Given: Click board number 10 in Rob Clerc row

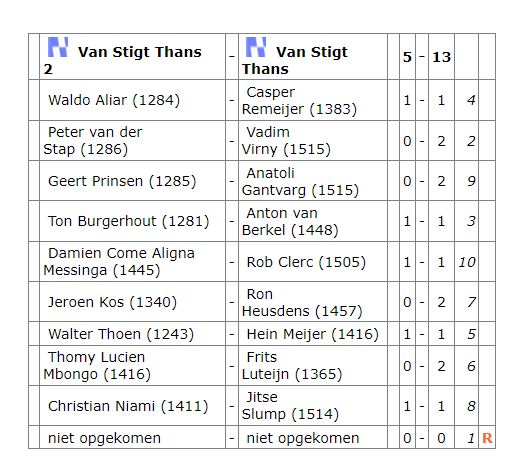Looking at the screenshot, I should tap(467, 262).
